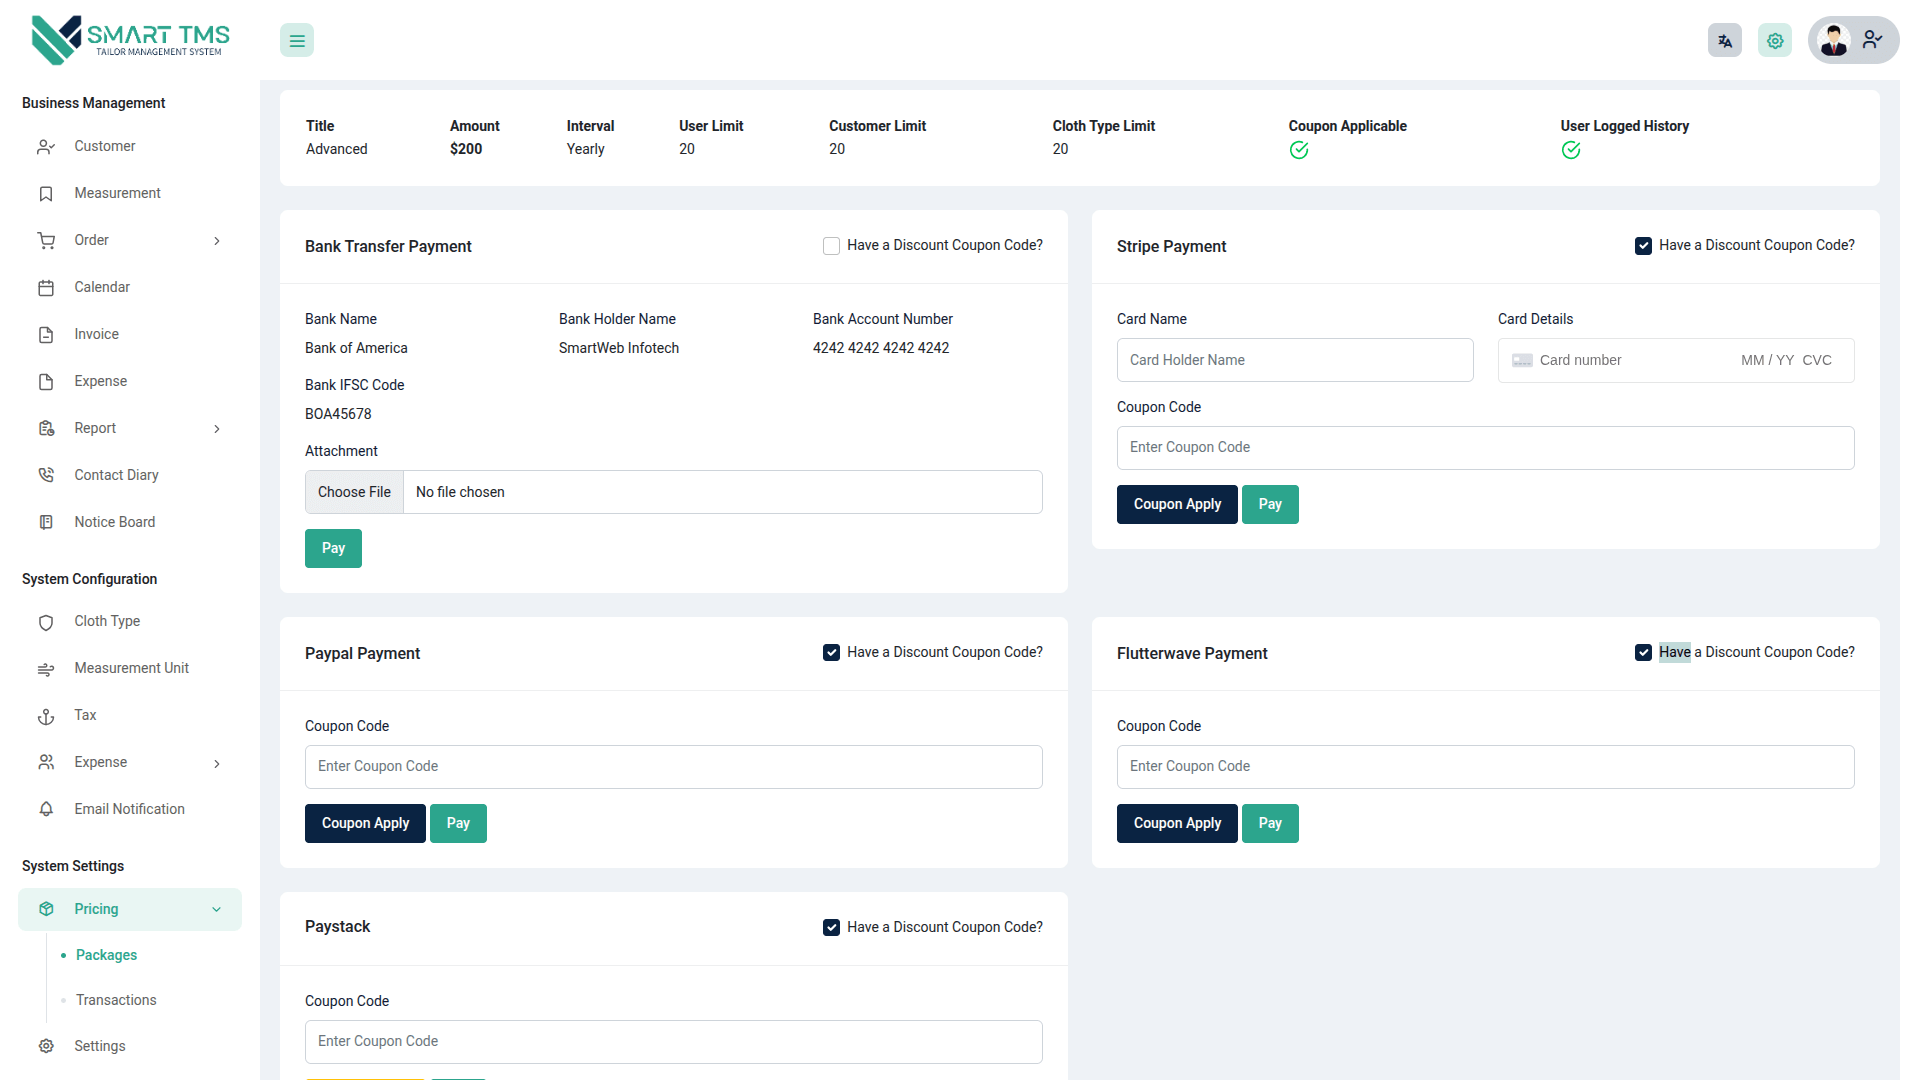Click Coupon Apply in Stripe Payment
The width and height of the screenshot is (1920, 1080).
pyautogui.click(x=1177, y=505)
